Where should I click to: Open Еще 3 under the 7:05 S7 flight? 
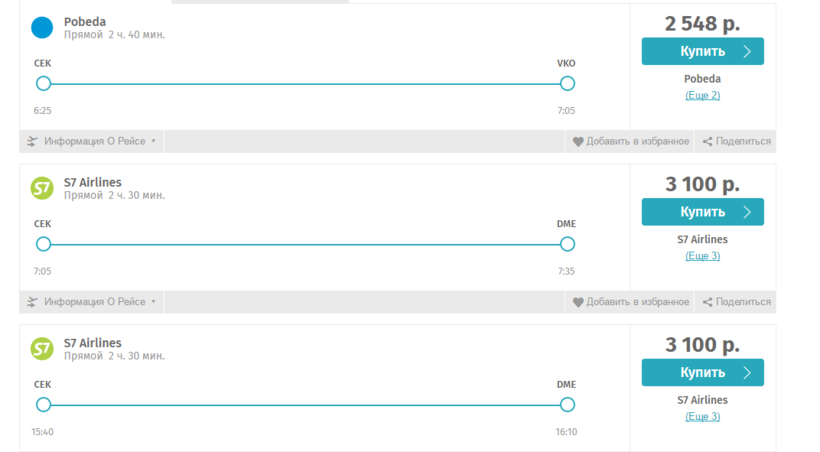pos(702,256)
